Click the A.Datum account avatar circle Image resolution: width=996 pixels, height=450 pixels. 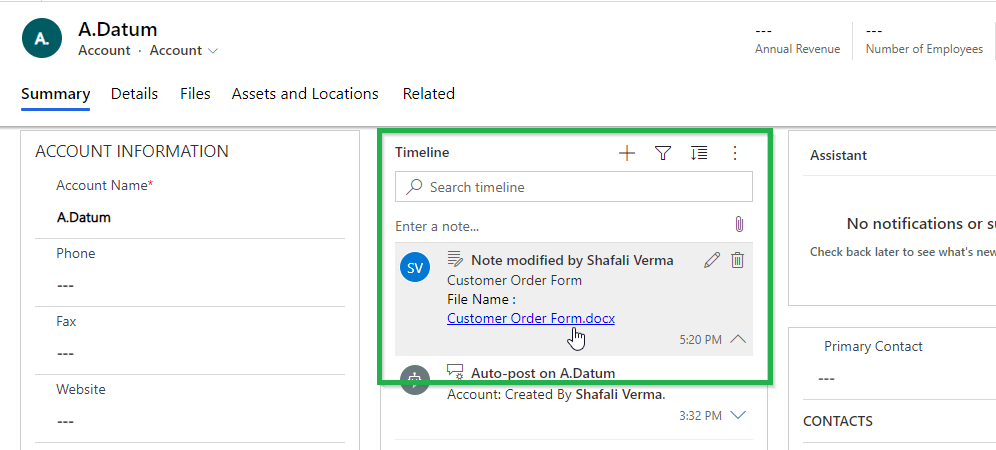pos(42,38)
